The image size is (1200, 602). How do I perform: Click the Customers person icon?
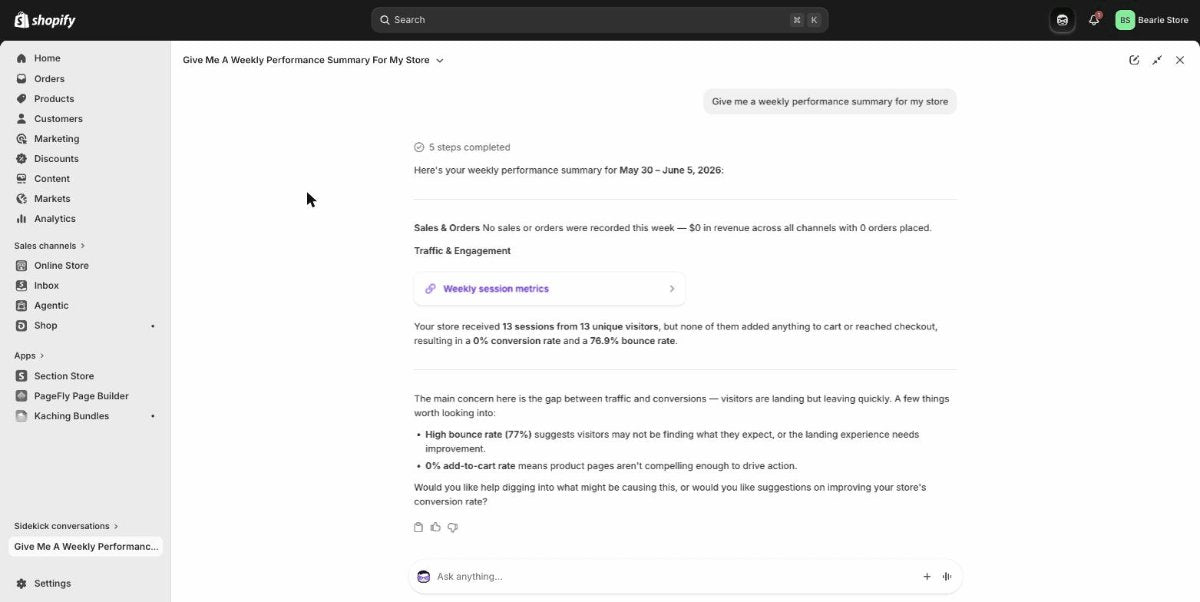click(x=21, y=118)
